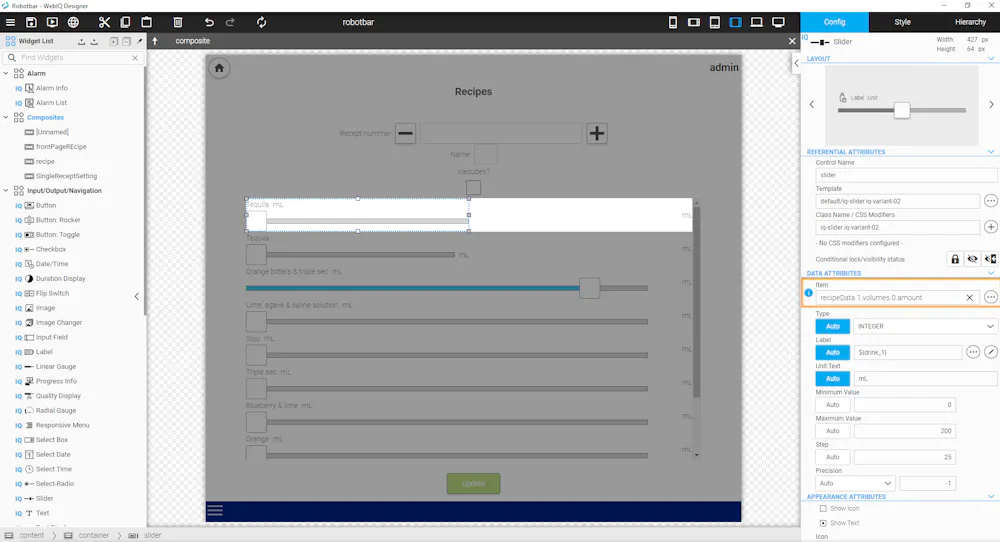Switch to the Hierarchy tab
Viewport: 1000px width, 542px height.
point(970,22)
